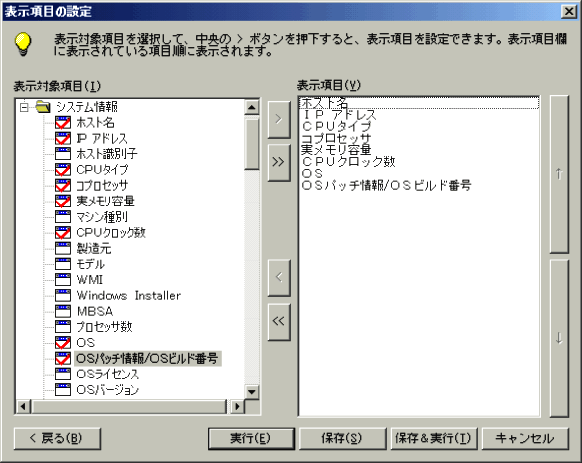Select WMI tree item
This screenshot has height=463, width=582.
coord(90,280)
